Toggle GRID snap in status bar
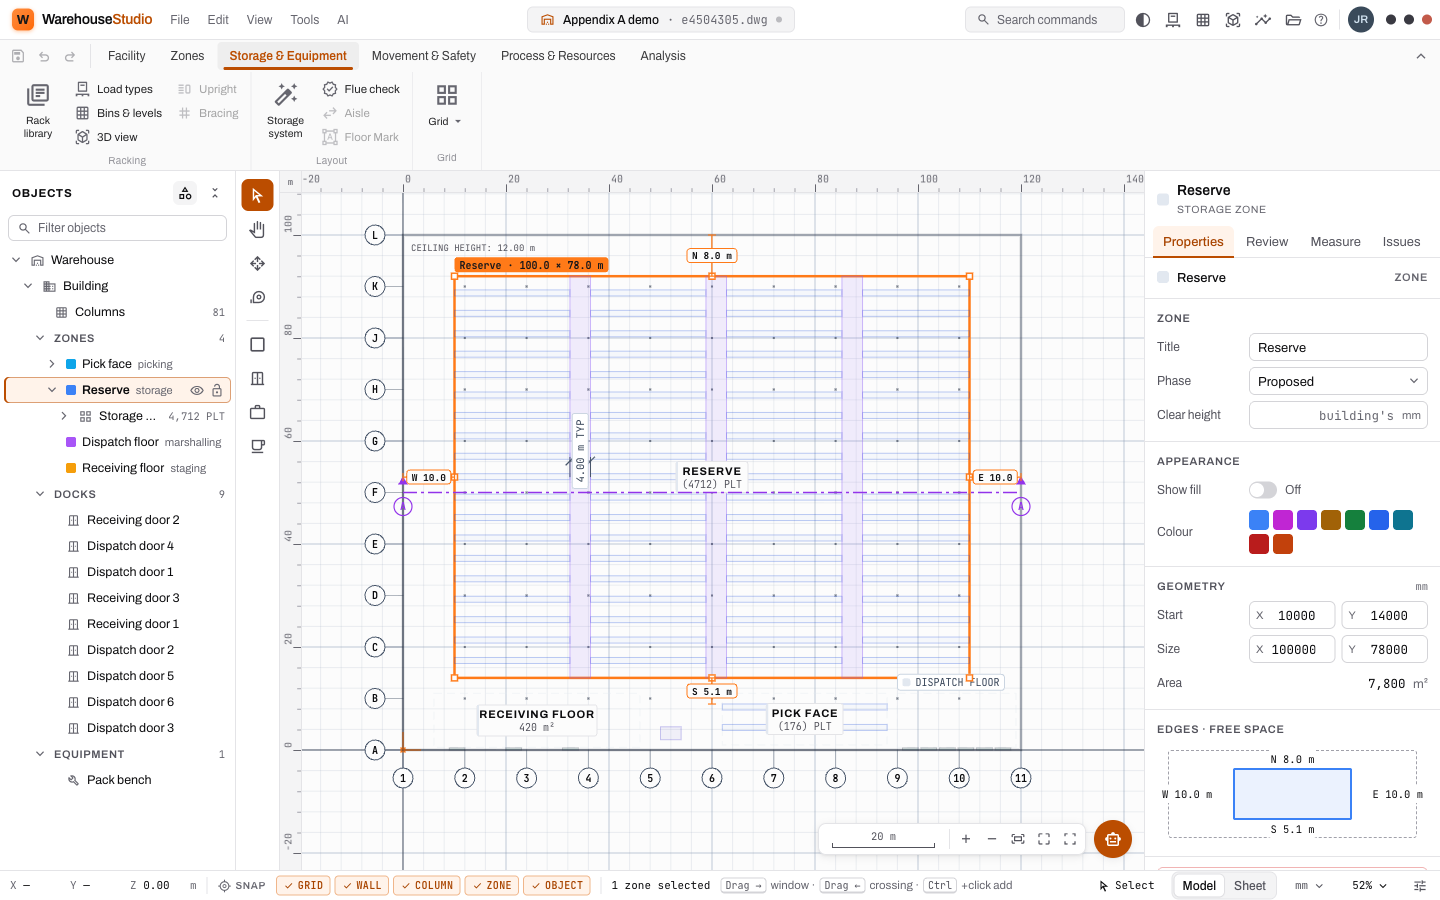Viewport: 1440px width, 900px height. 303,886
